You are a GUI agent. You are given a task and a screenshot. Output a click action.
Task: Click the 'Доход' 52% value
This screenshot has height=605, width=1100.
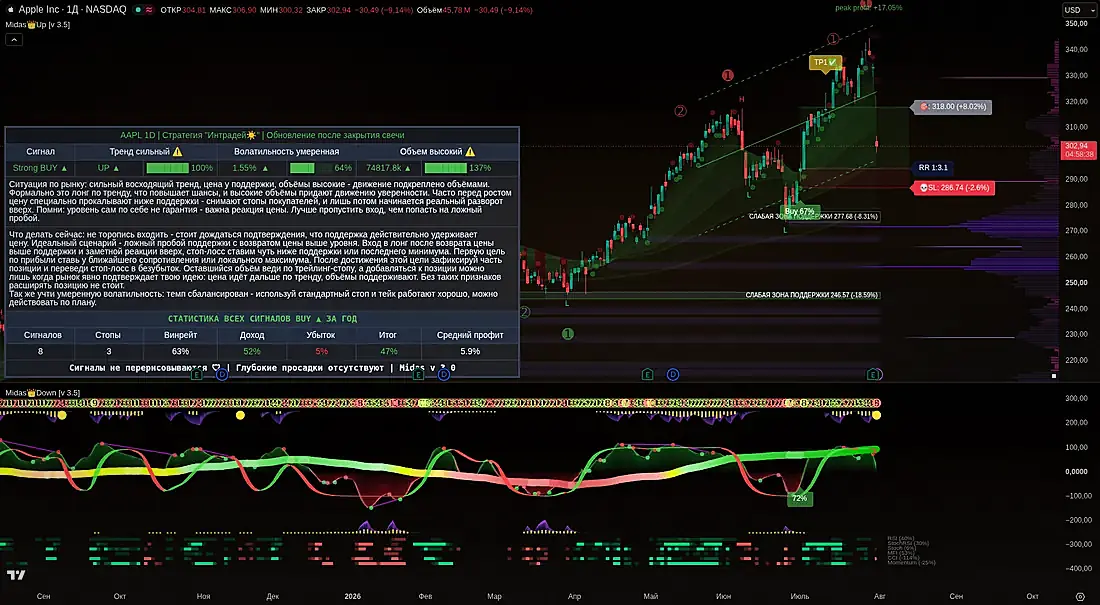(252, 351)
